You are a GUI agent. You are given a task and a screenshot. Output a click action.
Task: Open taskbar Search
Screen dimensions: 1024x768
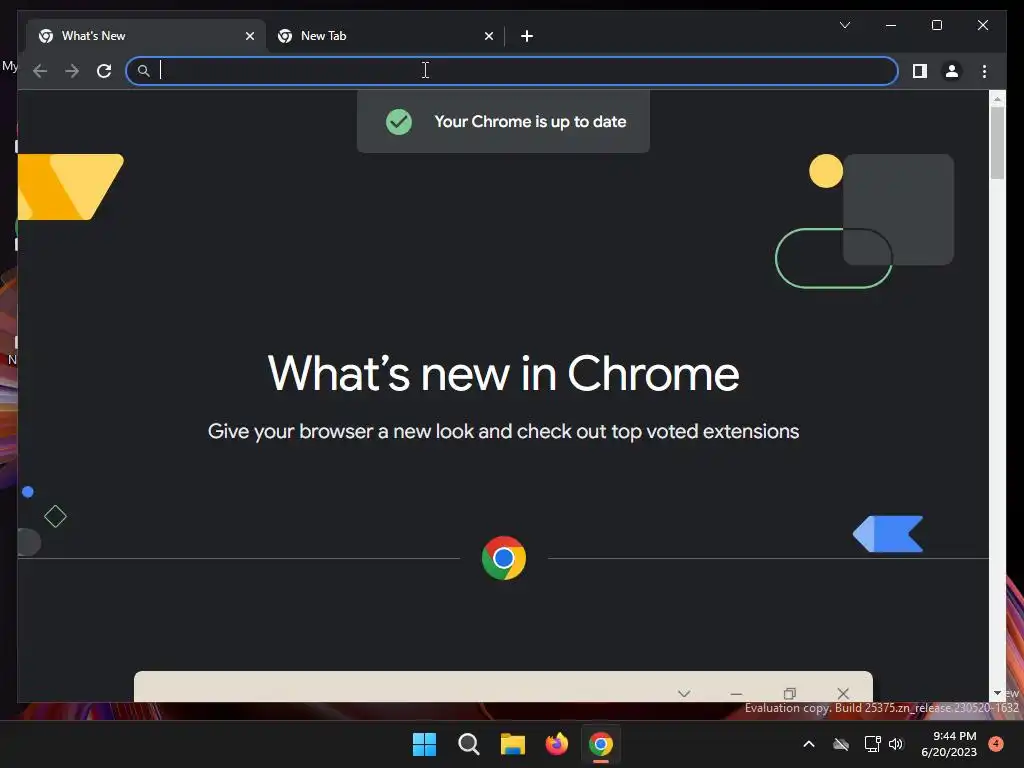468,744
